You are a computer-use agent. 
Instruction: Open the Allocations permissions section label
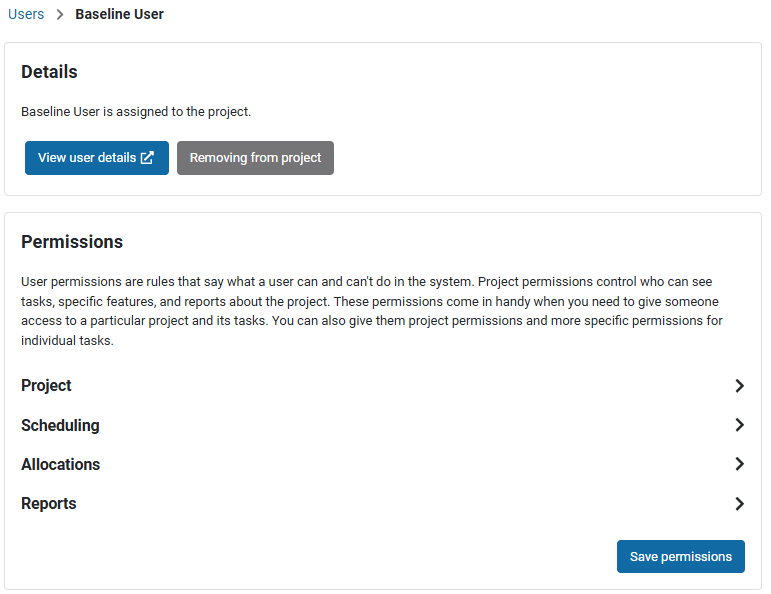pyautogui.click(x=60, y=464)
